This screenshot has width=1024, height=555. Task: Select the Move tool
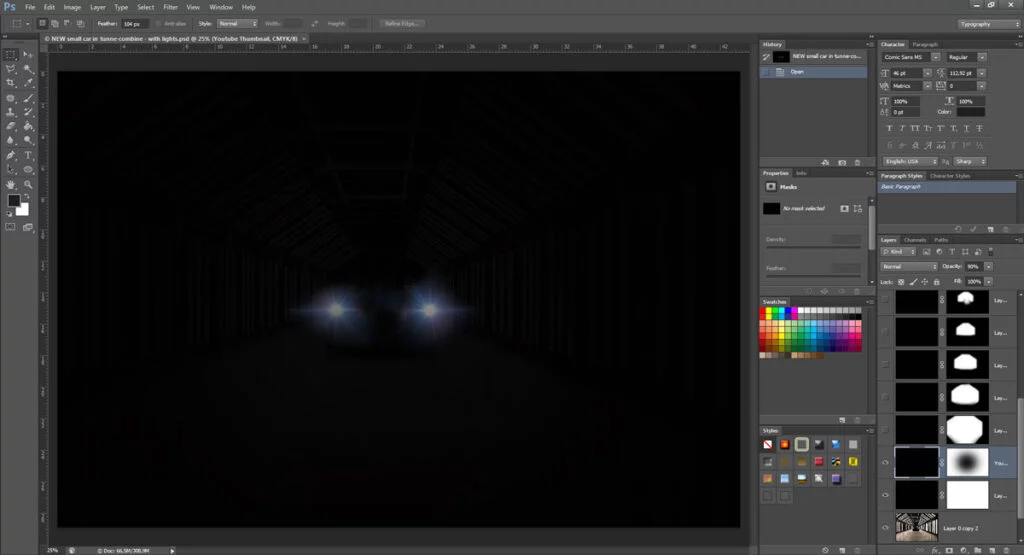(28, 55)
